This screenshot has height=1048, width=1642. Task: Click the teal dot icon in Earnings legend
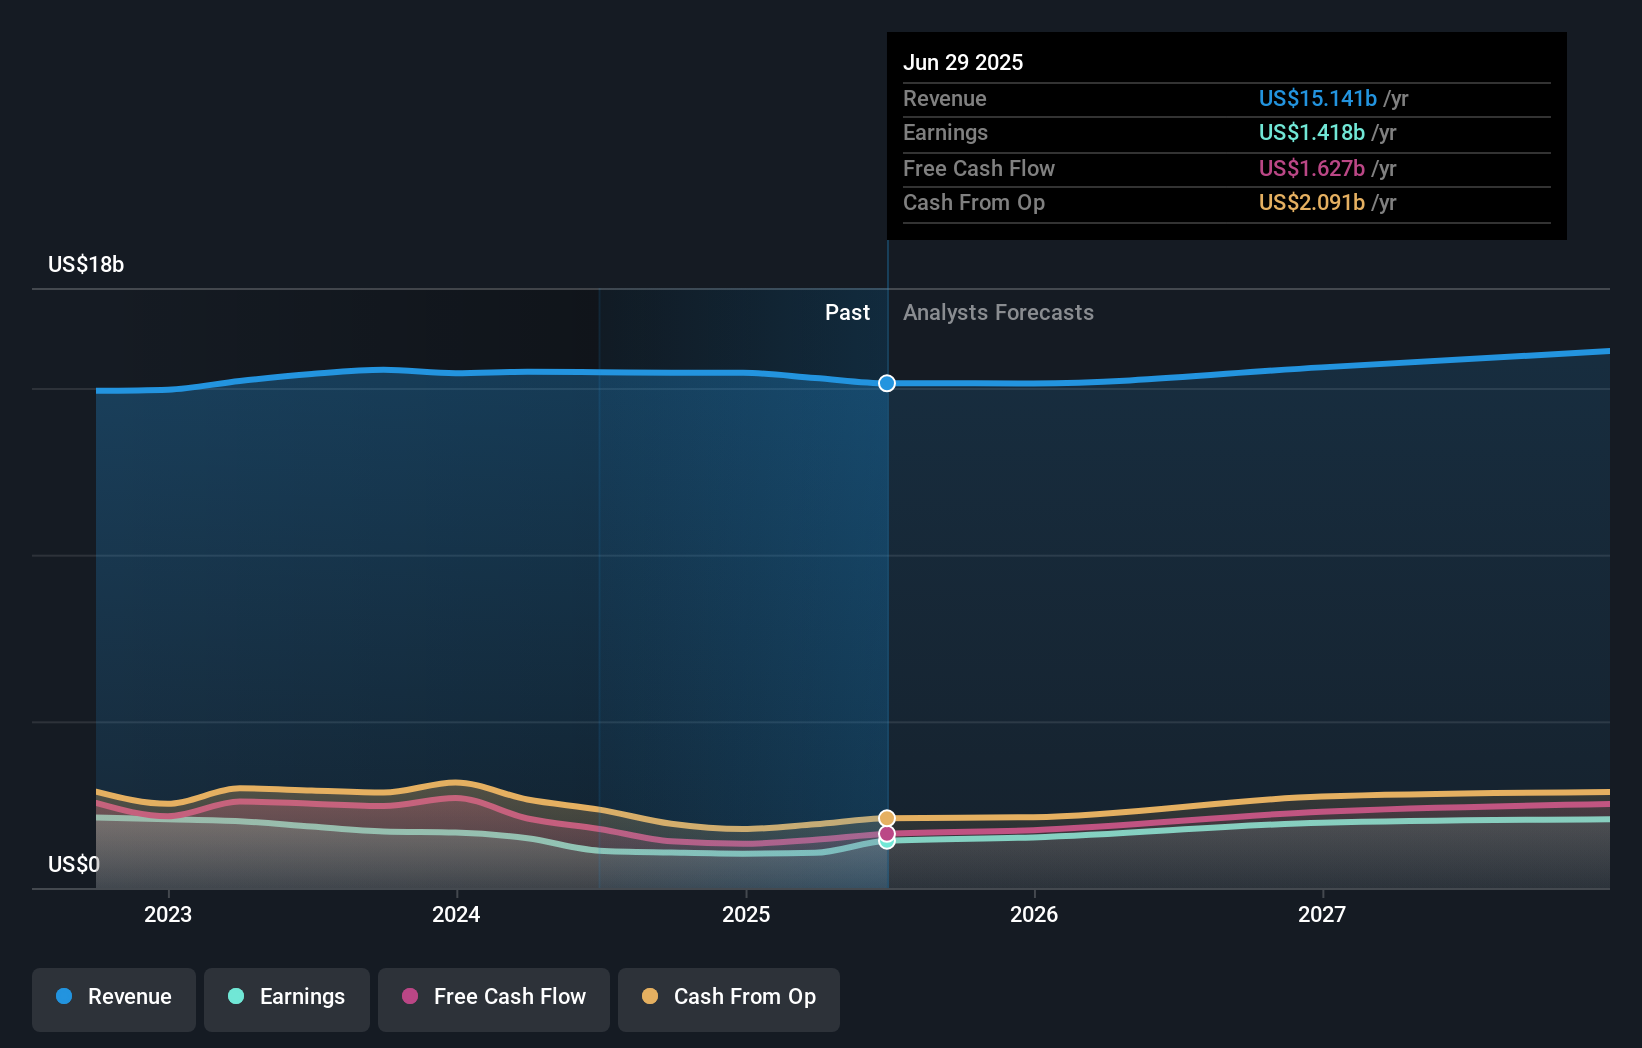click(x=234, y=997)
